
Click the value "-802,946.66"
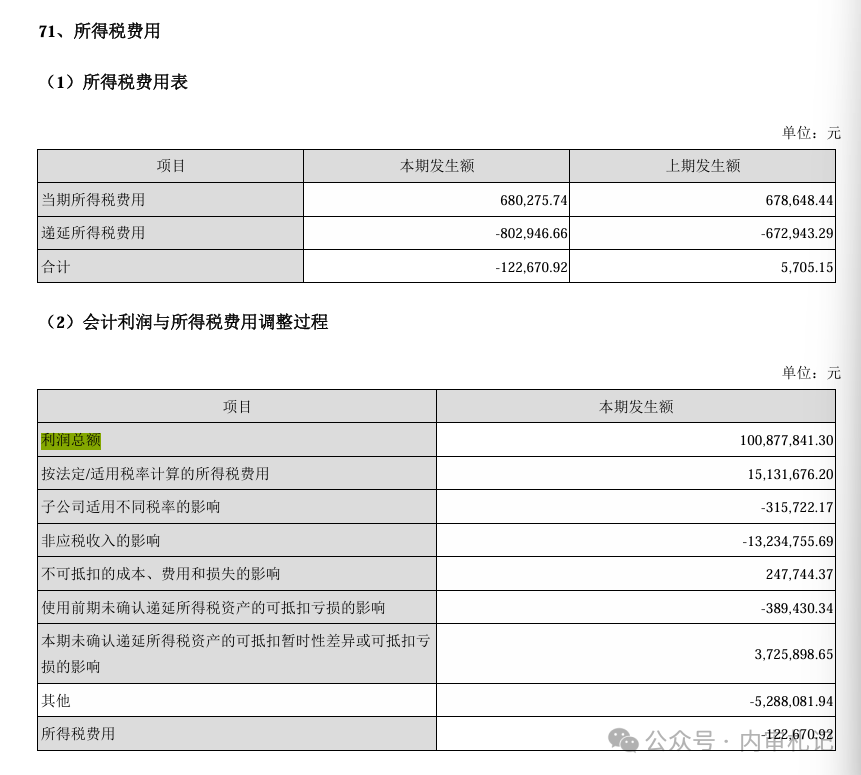click(532, 233)
